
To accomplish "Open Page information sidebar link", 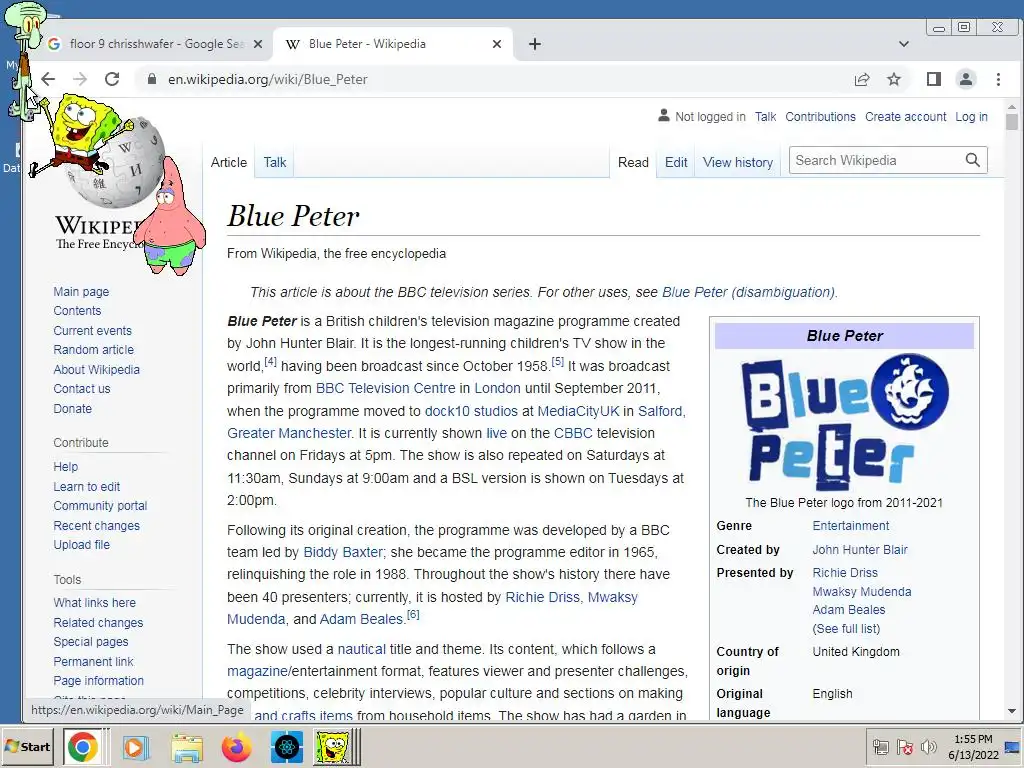I will click(x=99, y=680).
